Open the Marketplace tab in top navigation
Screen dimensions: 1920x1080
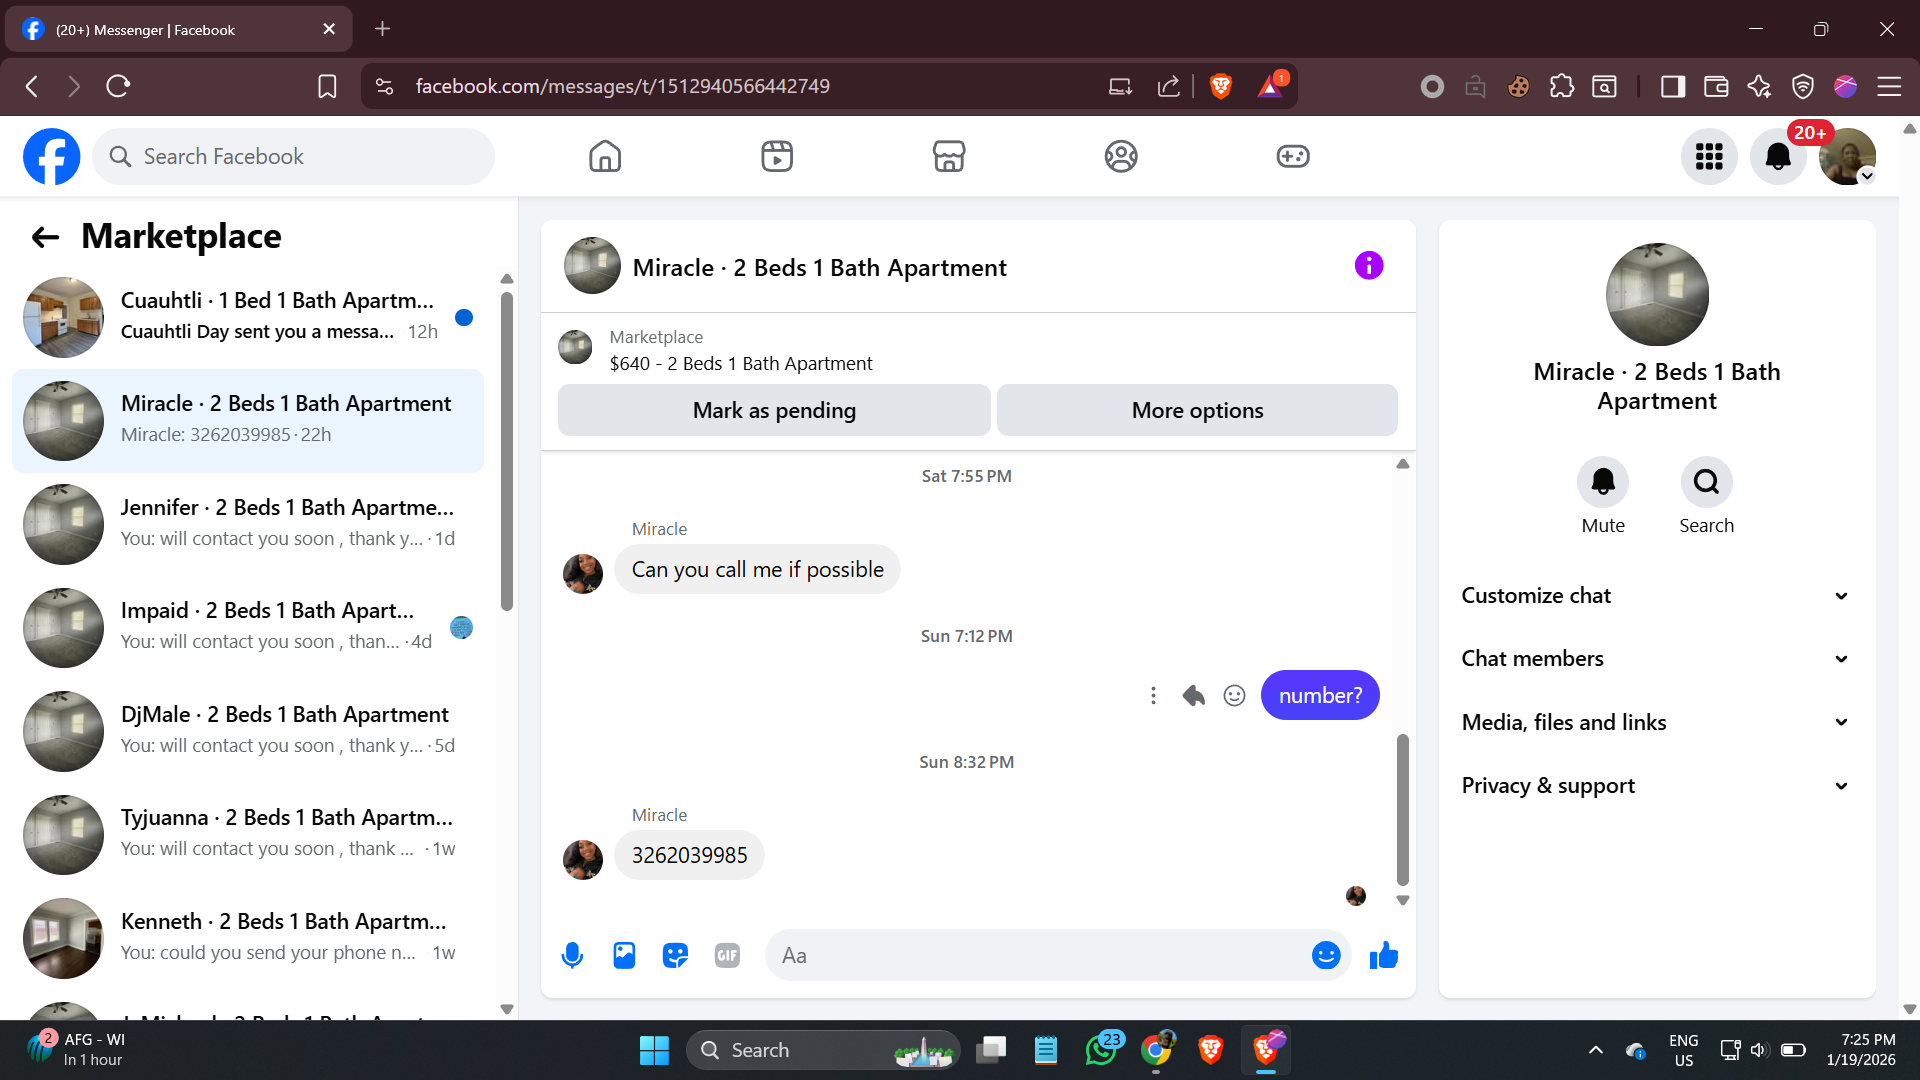948,157
